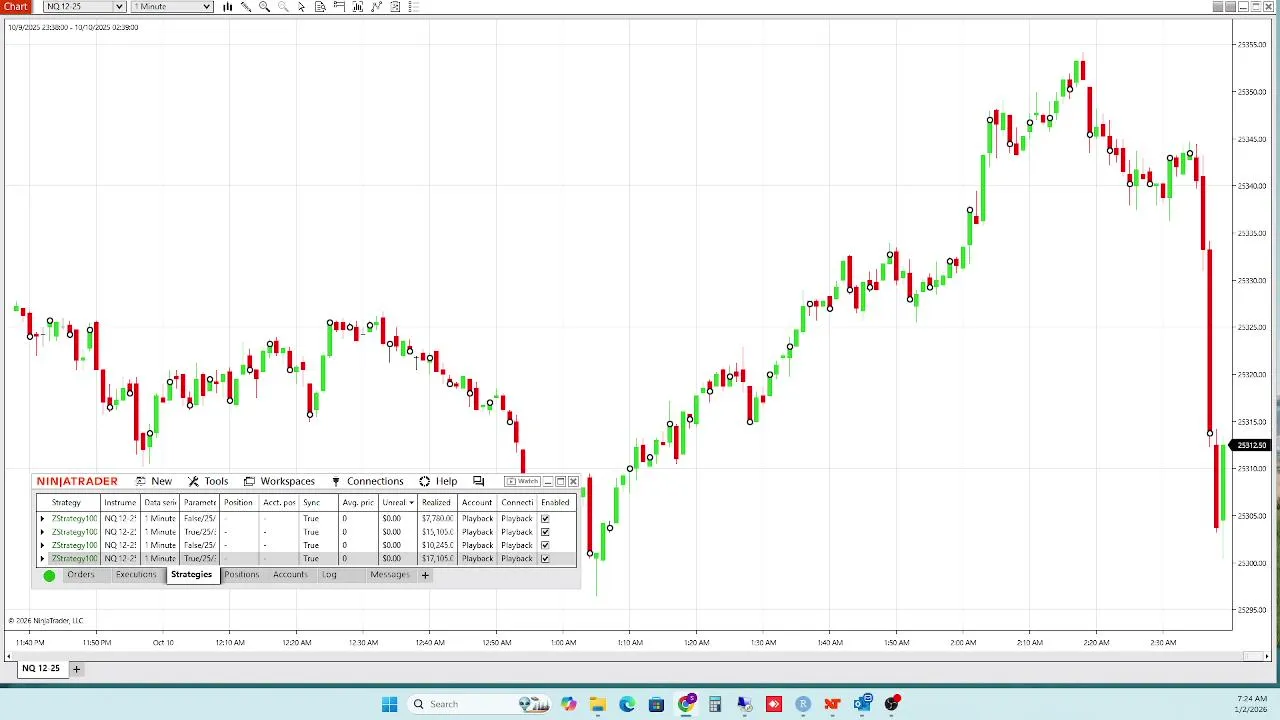Viewport: 1280px width, 720px height.
Task: Open the Tools menu
Action: 208,481
